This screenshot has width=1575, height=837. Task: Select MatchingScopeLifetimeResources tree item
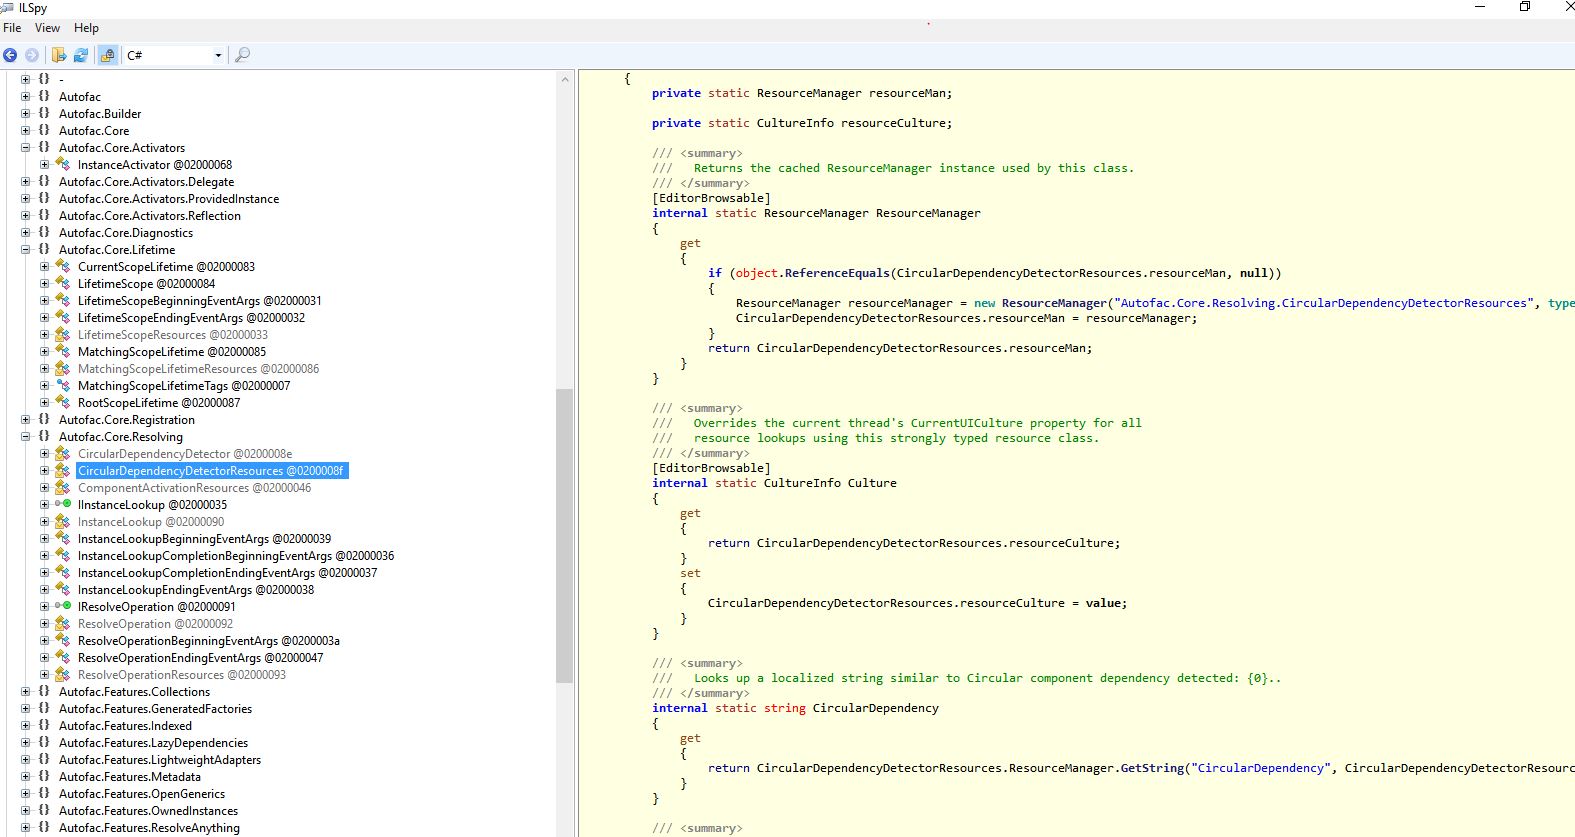coord(199,369)
